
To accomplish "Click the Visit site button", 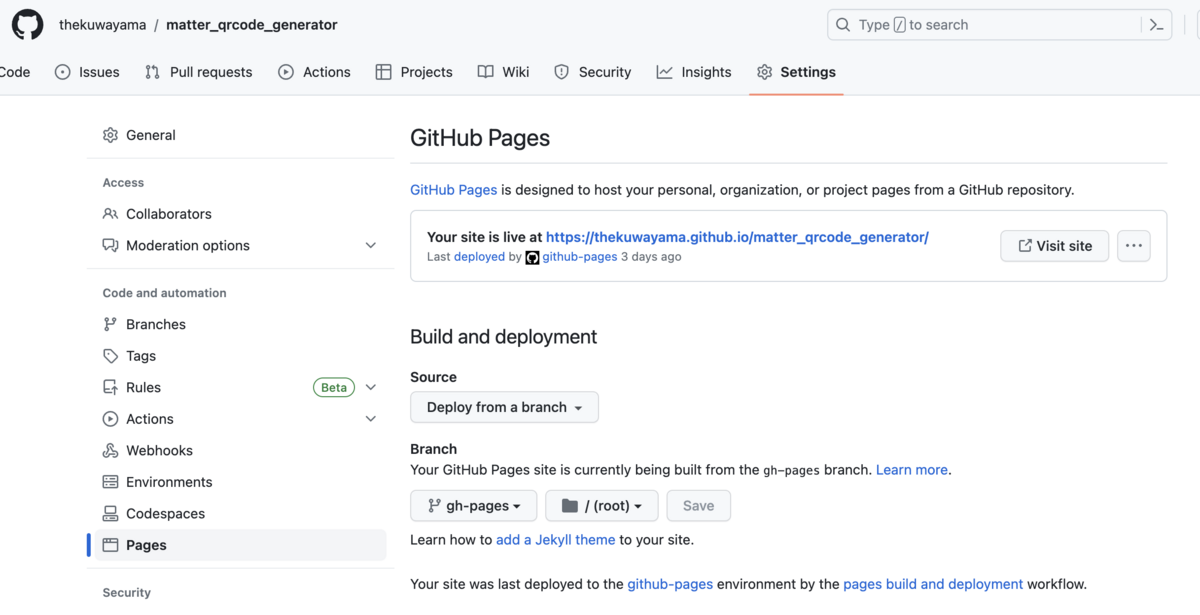I will (1054, 246).
